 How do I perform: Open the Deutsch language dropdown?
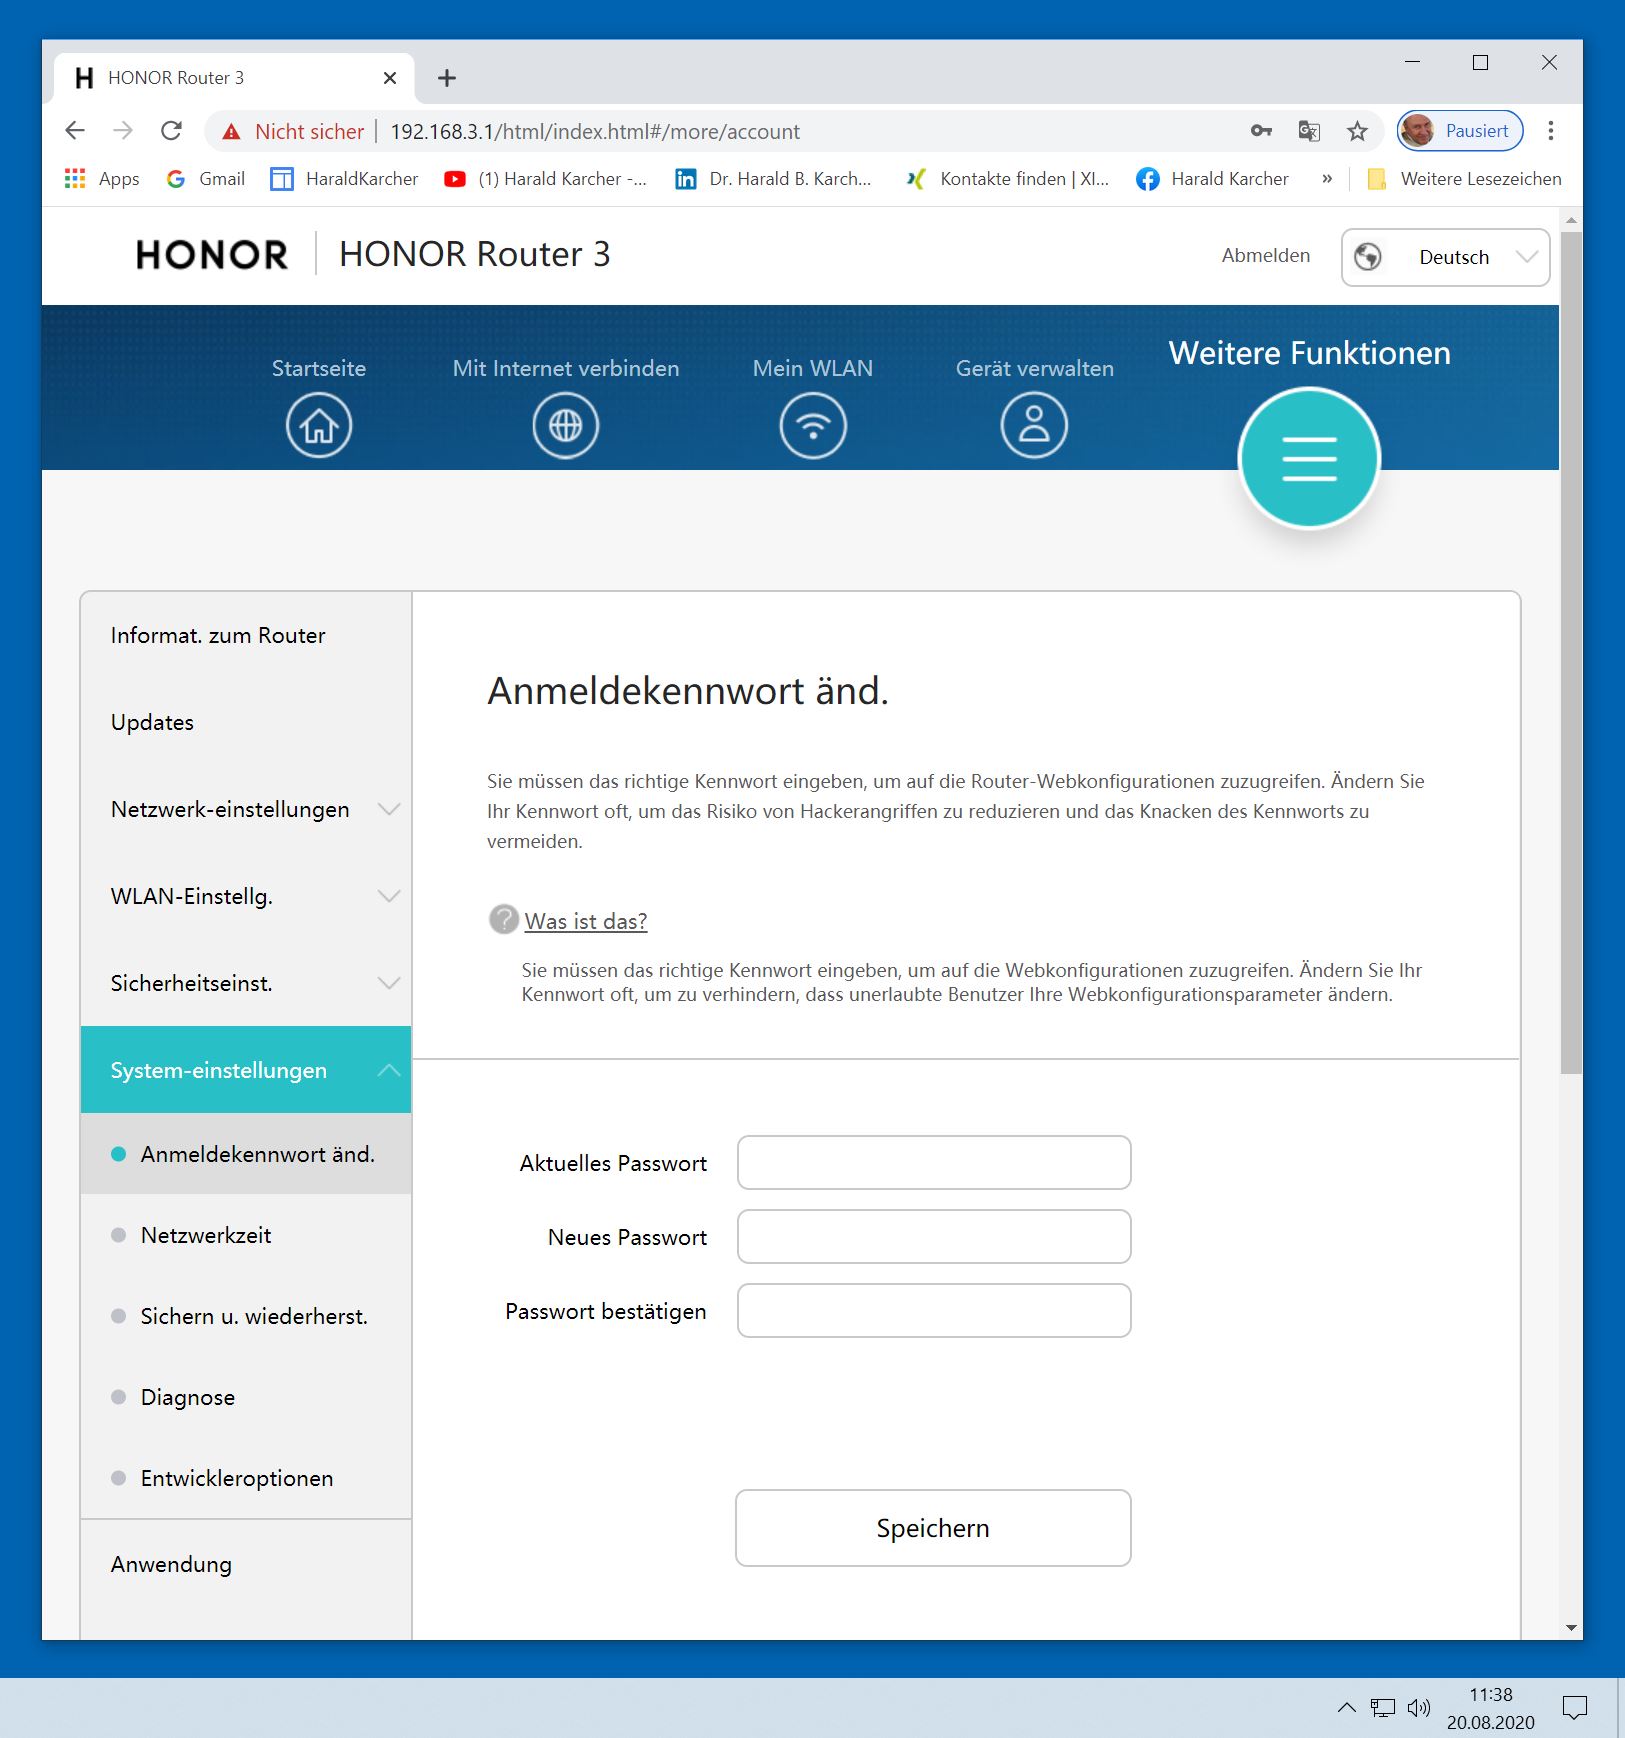(x=1446, y=257)
